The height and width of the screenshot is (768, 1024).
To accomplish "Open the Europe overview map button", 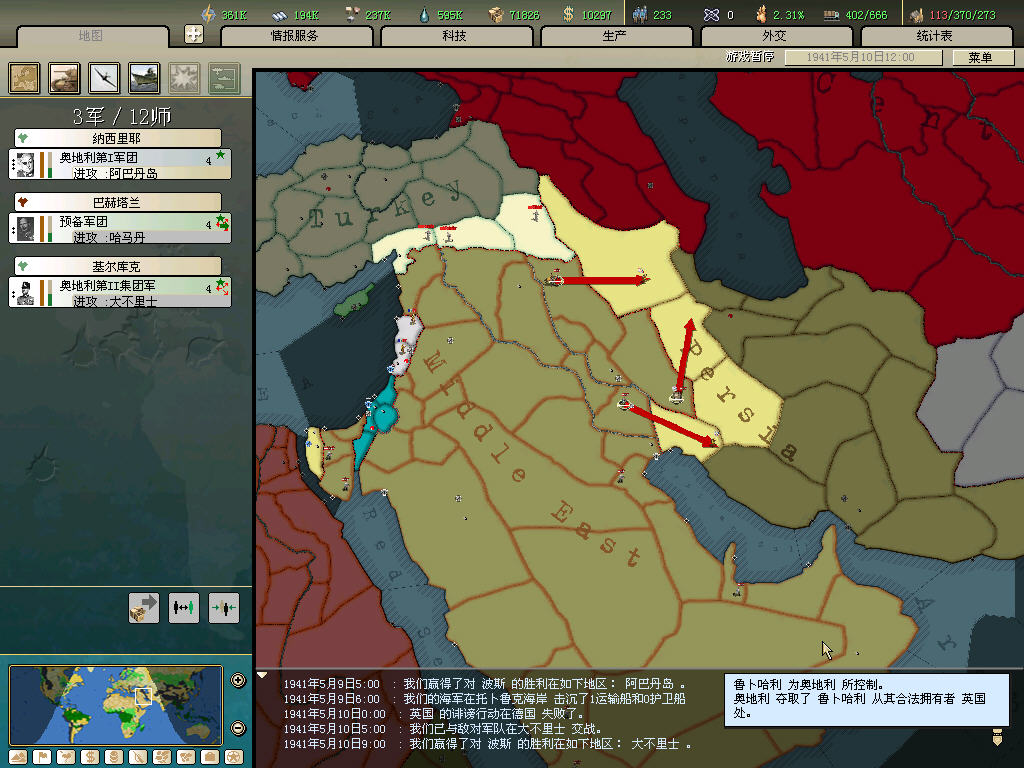I will tap(24, 78).
